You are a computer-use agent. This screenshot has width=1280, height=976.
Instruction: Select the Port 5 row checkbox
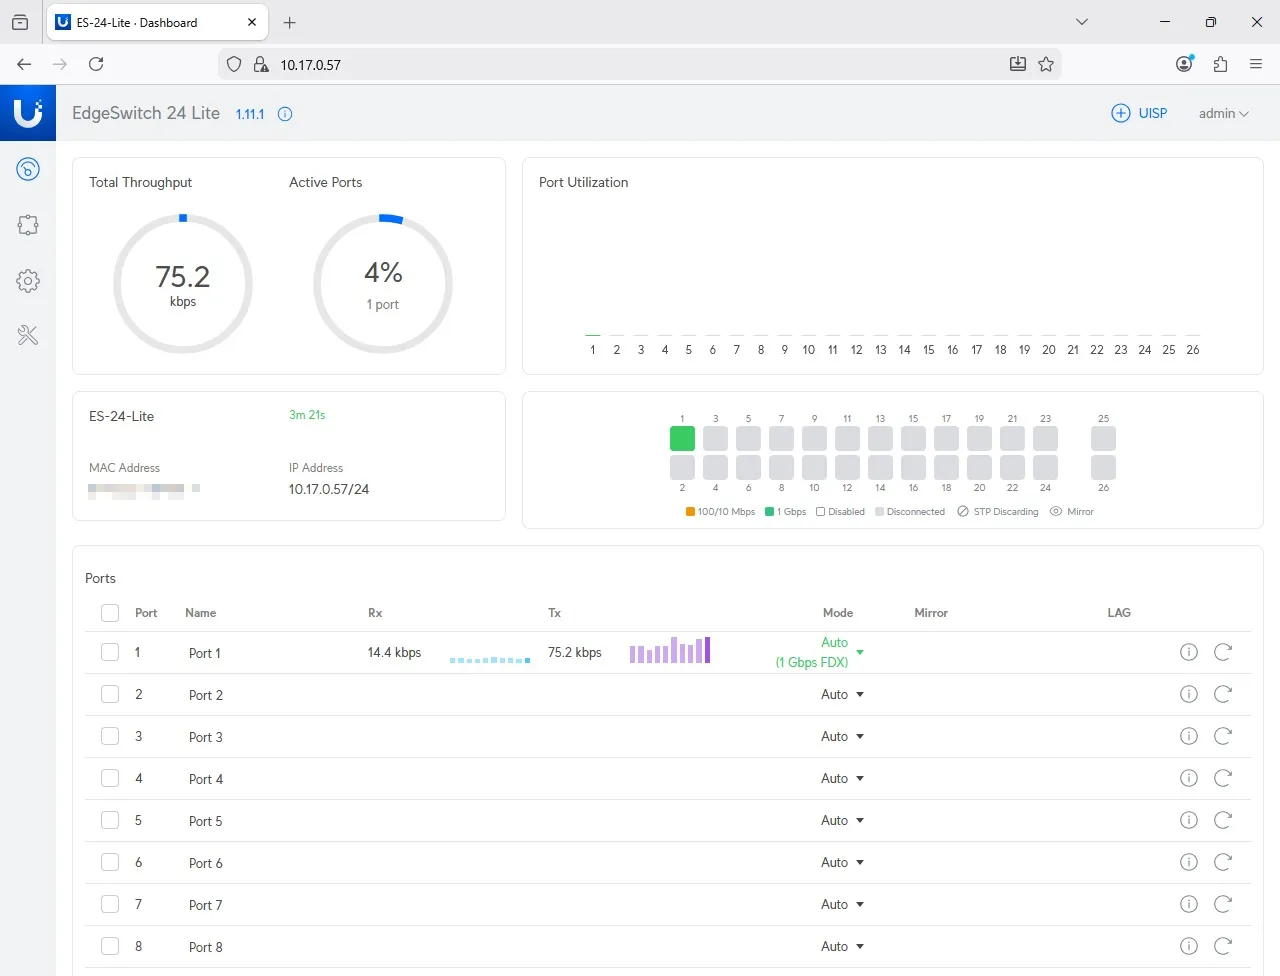110,820
